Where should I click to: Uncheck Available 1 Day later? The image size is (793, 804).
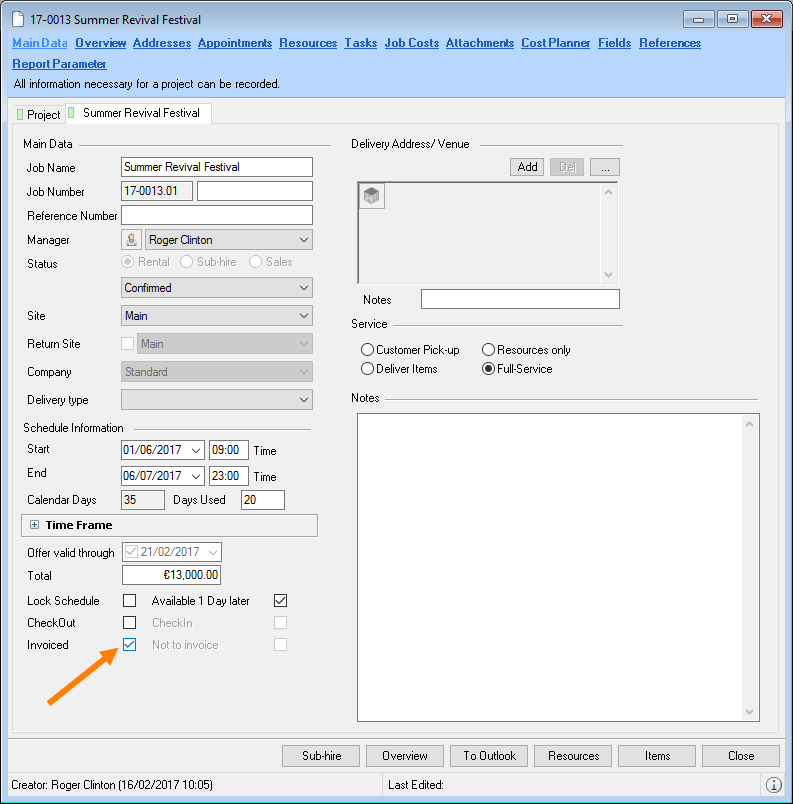tap(280, 601)
